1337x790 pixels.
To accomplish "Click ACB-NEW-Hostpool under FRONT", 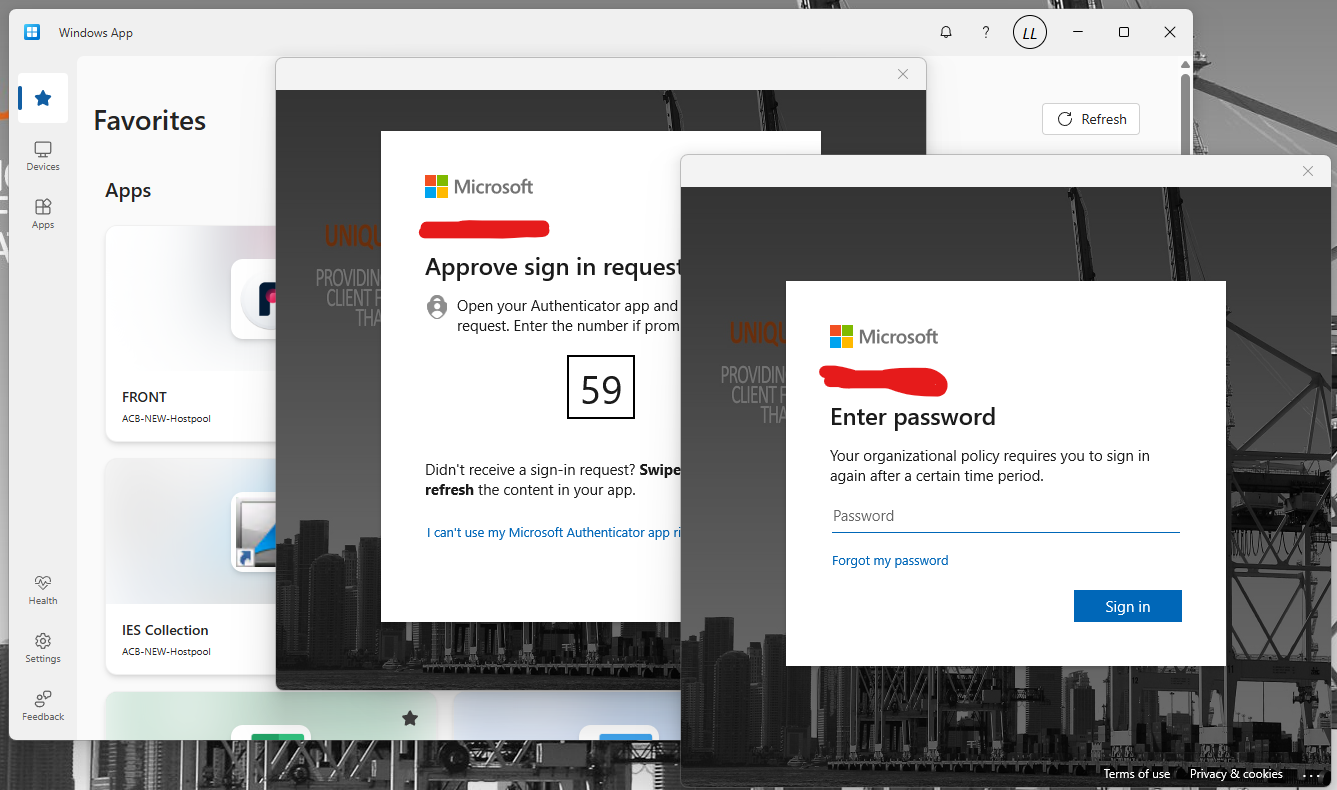I will point(166,418).
